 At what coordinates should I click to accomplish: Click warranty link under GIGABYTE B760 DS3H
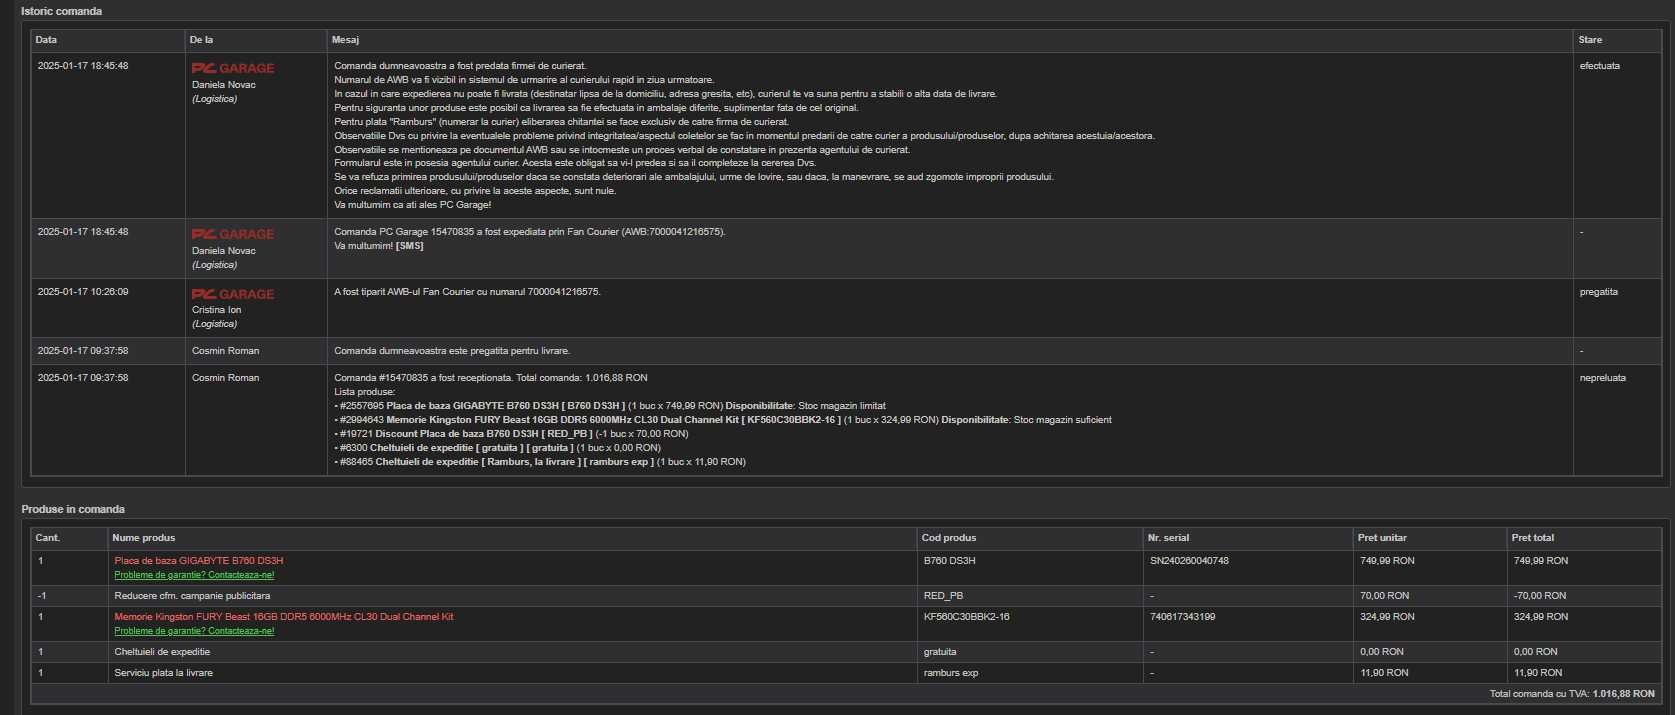pyautogui.click(x=194, y=575)
